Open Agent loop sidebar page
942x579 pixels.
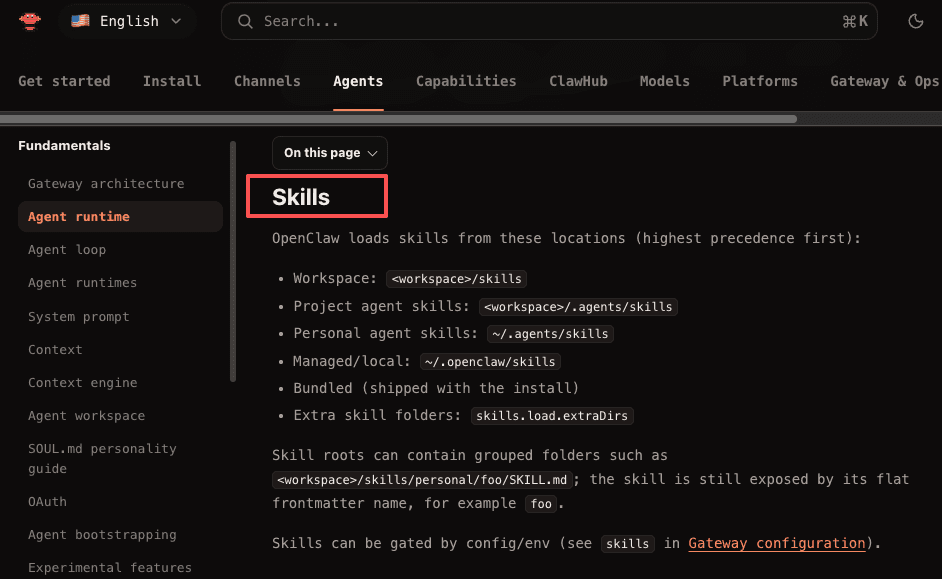(67, 250)
